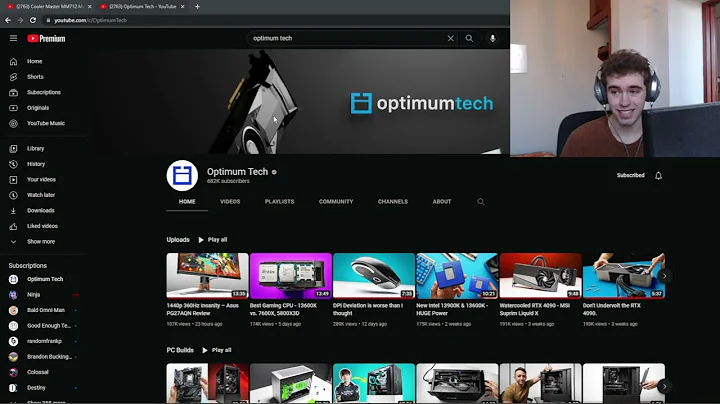Open Best Gaming CPU 13600K video thumbnail

pyautogui.click(x=291, y=275)
